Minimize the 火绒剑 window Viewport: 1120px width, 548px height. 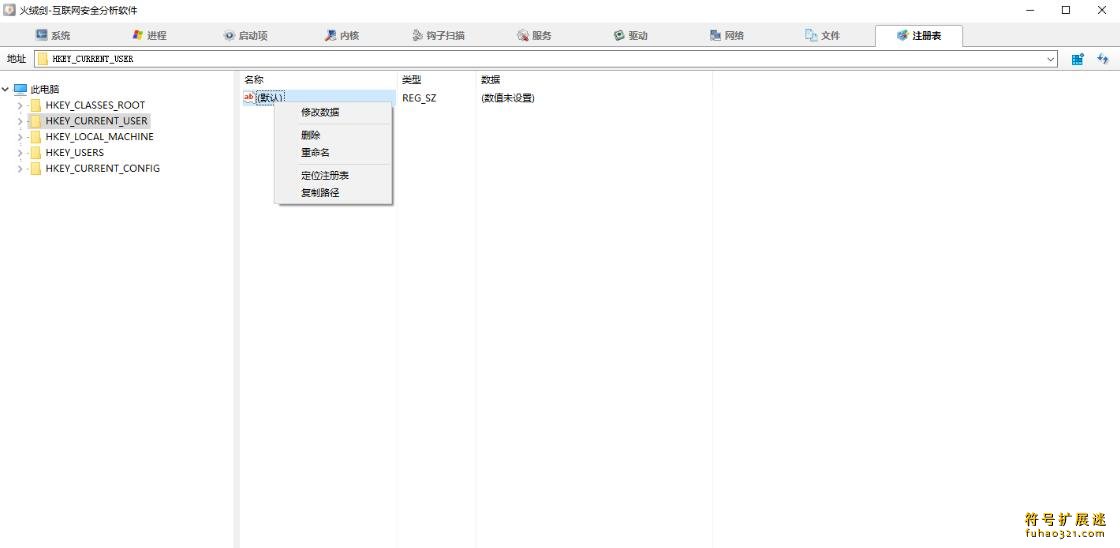1031,10
